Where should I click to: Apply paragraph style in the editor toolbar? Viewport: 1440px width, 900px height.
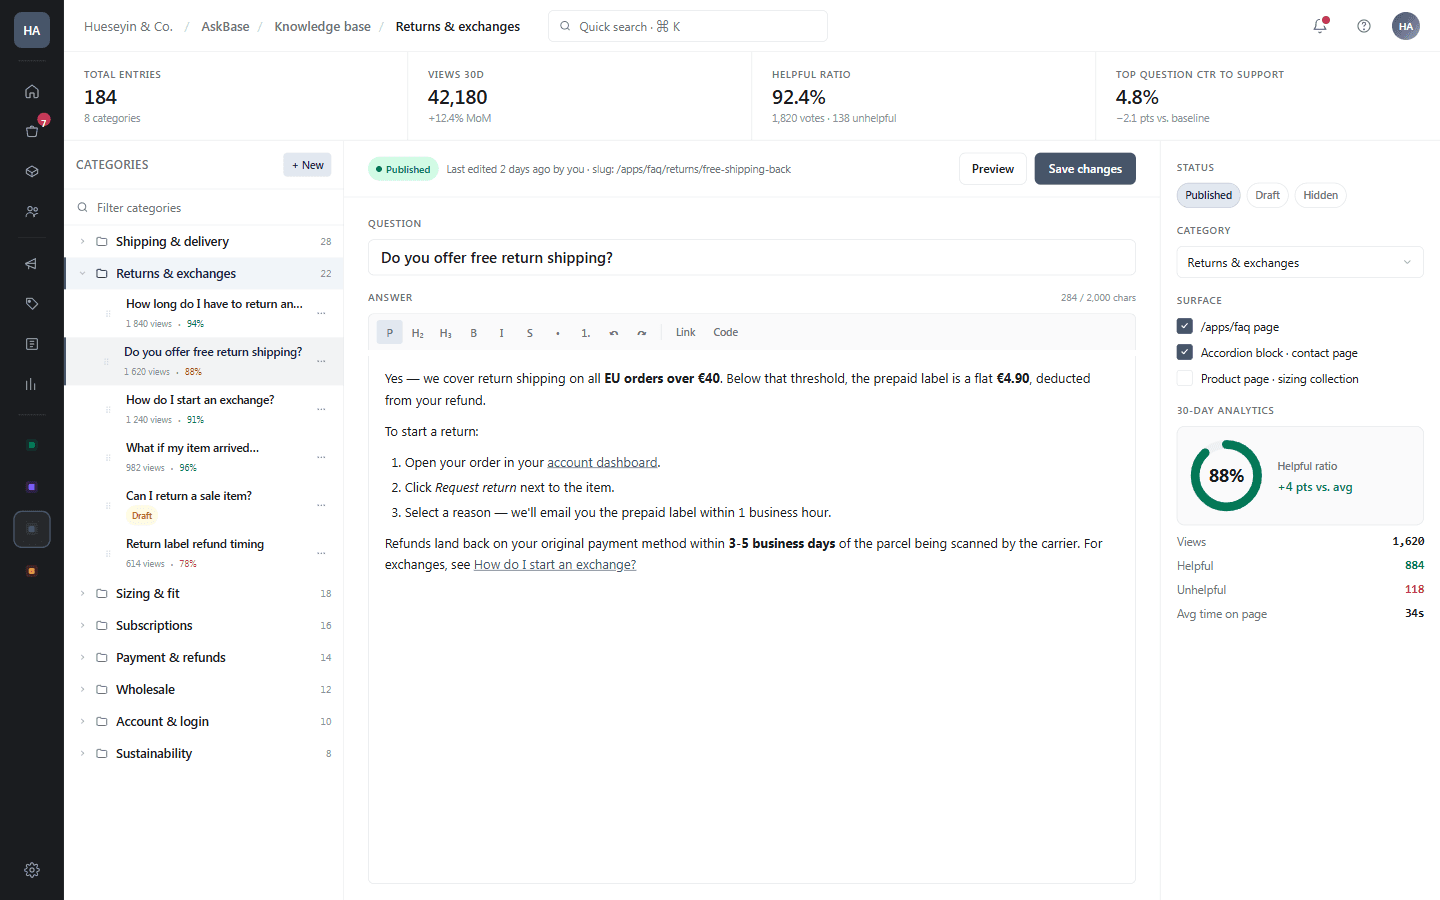tap(390, 333)
